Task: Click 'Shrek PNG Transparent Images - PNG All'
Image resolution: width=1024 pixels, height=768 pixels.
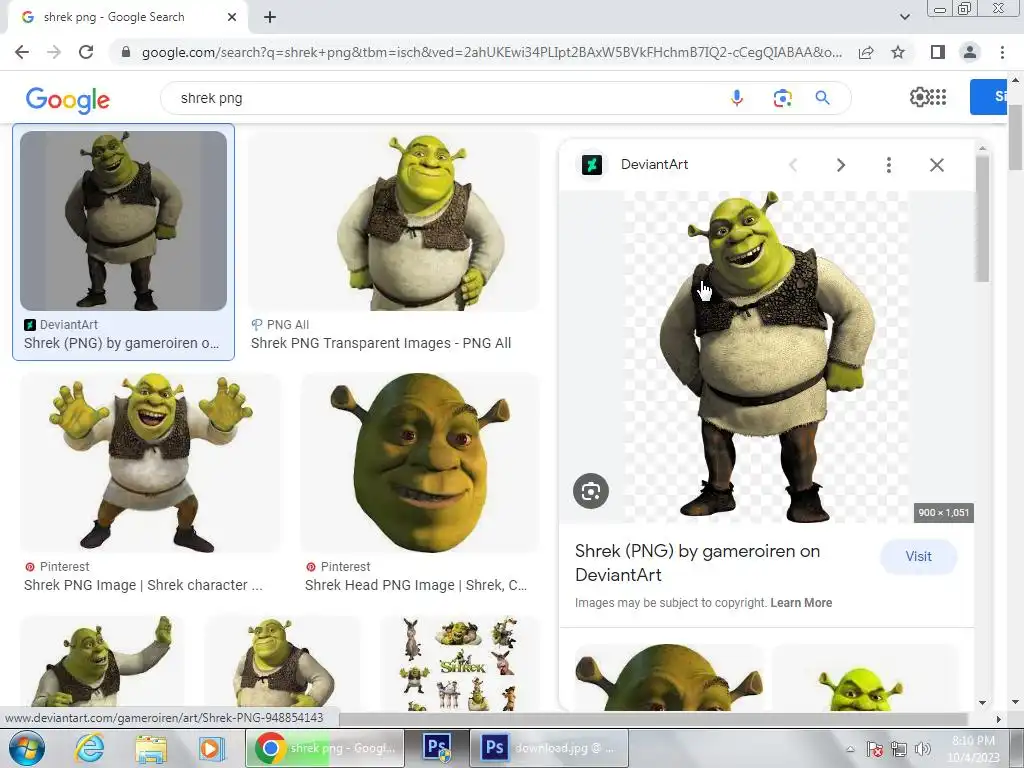Action: [381, 343]
